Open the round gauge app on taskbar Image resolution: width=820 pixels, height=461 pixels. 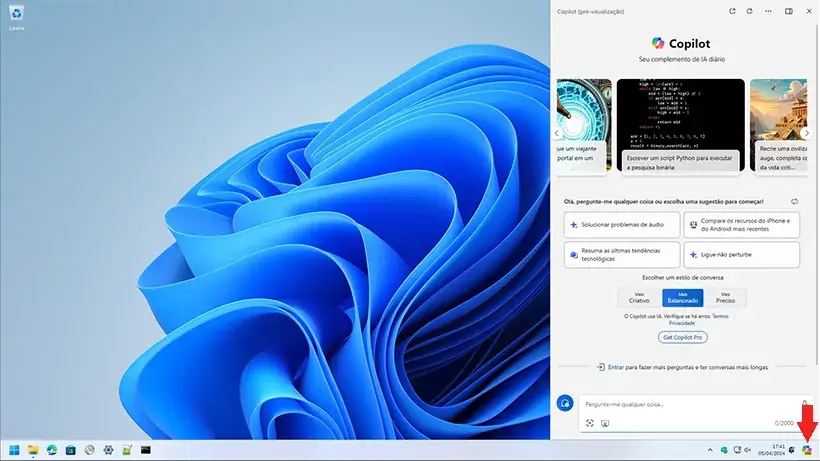(x=89, y=450)
